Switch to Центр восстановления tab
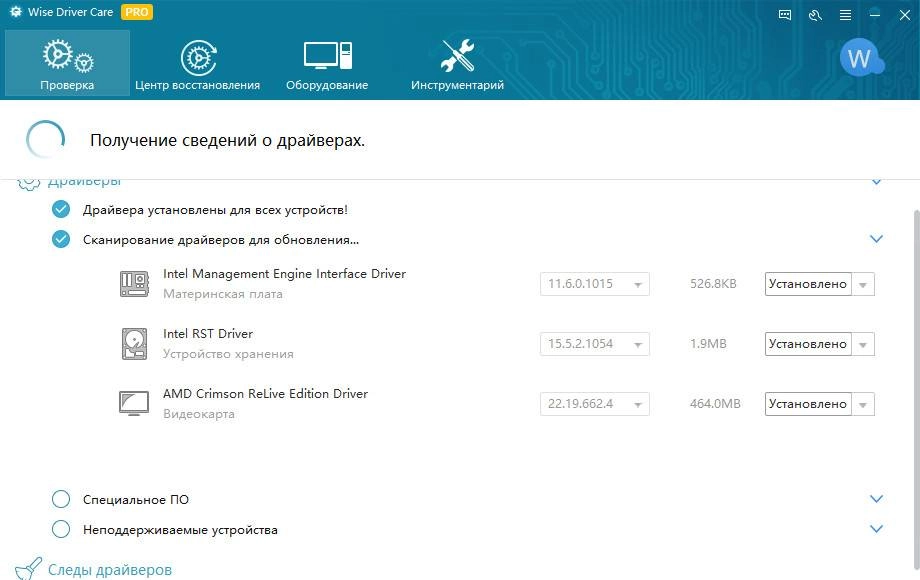The image size is (920, 580). (x=198, y=63)
